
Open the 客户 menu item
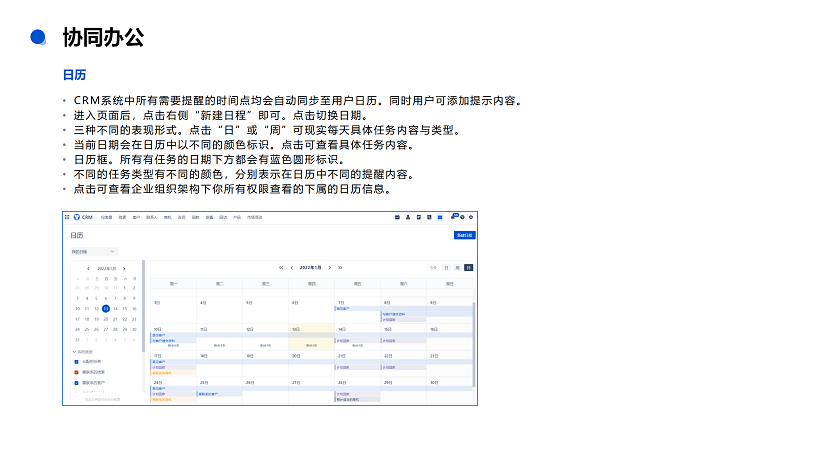tap(136, 217)
